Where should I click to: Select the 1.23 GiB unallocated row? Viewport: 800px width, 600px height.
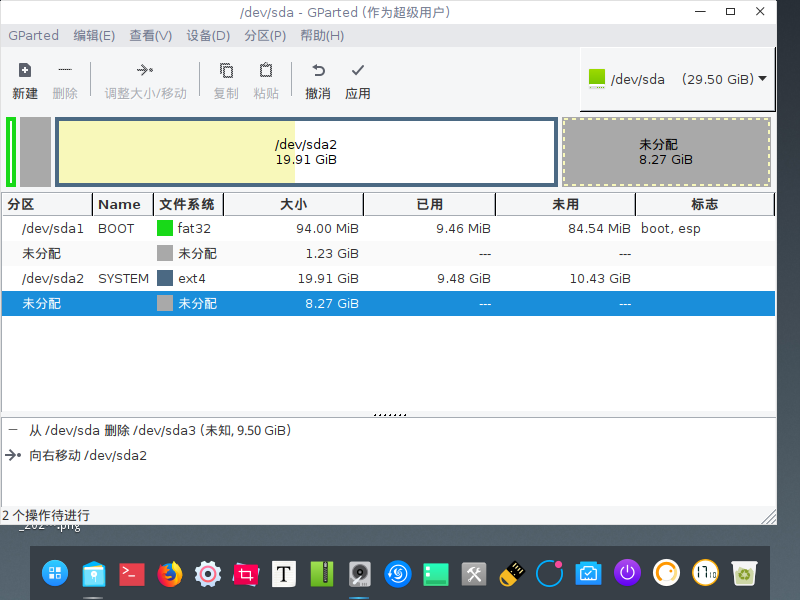[388, 254]
